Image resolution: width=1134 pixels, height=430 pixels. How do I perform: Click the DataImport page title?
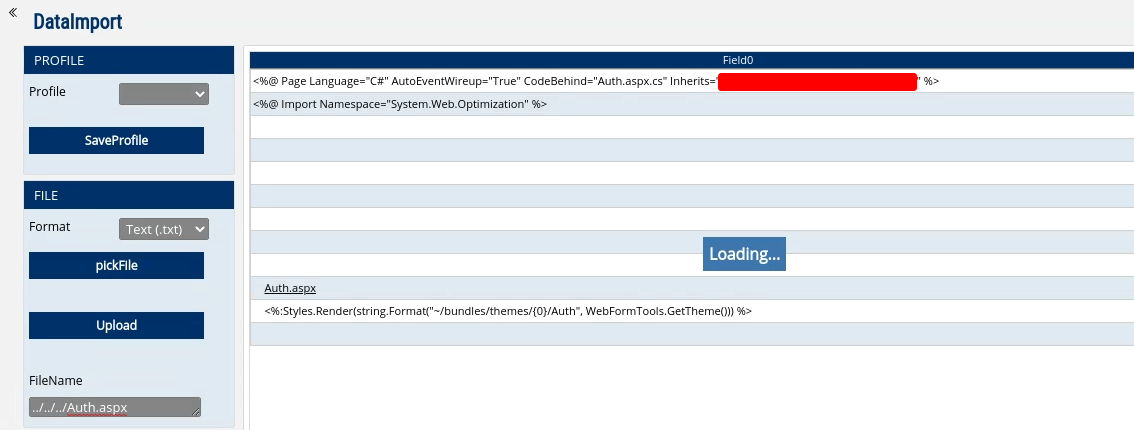click(78, 22)
